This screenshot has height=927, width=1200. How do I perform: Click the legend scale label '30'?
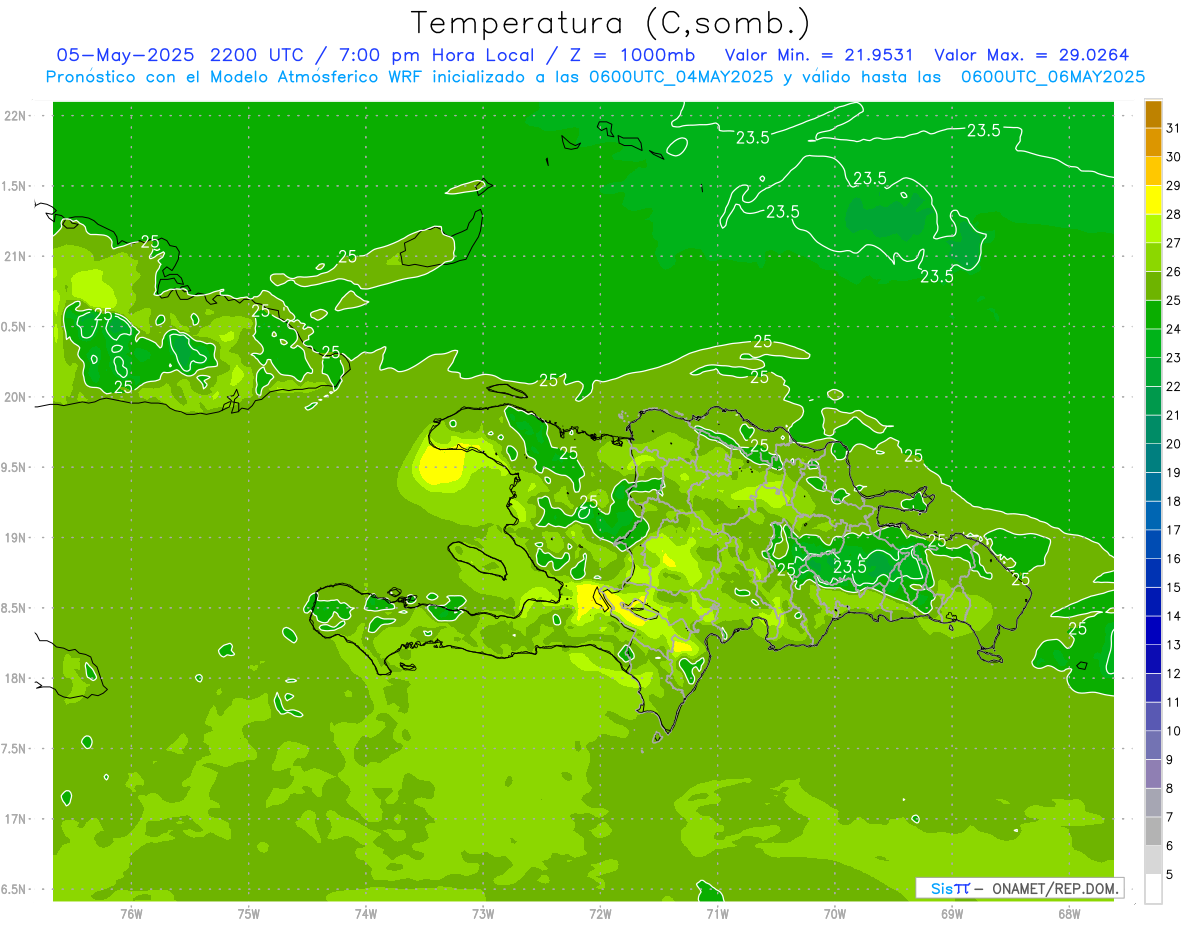(1173, 157)
